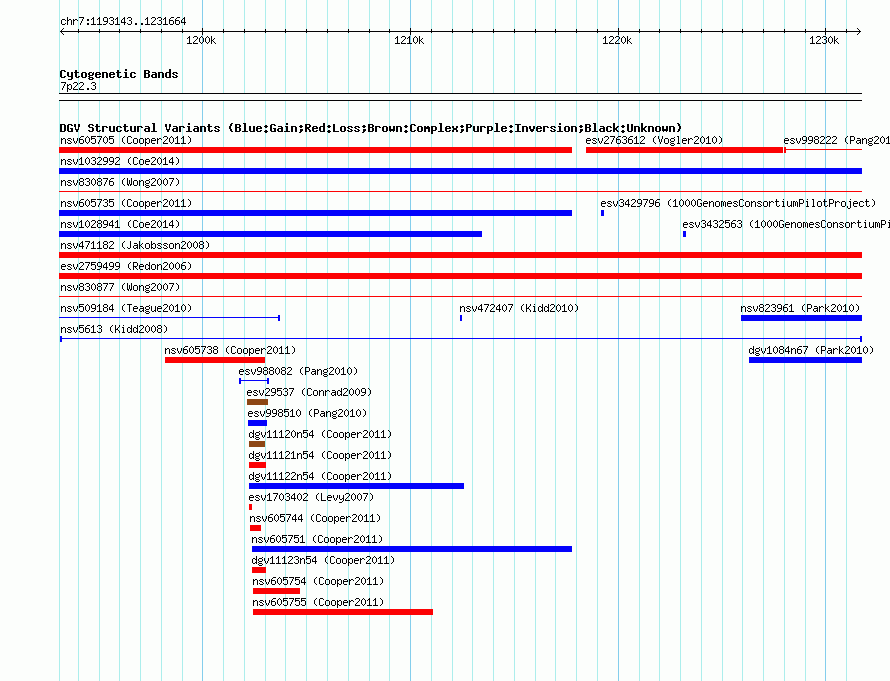890x681 pixels.
Task: Select the nsv605755 red loss bar
Action: 343,612
